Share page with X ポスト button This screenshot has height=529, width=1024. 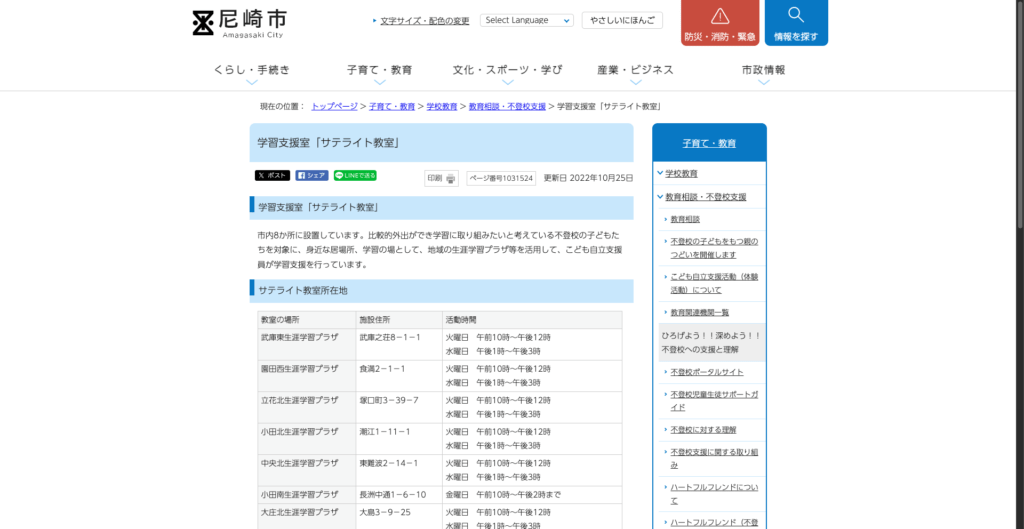click(x=272, y=176)
